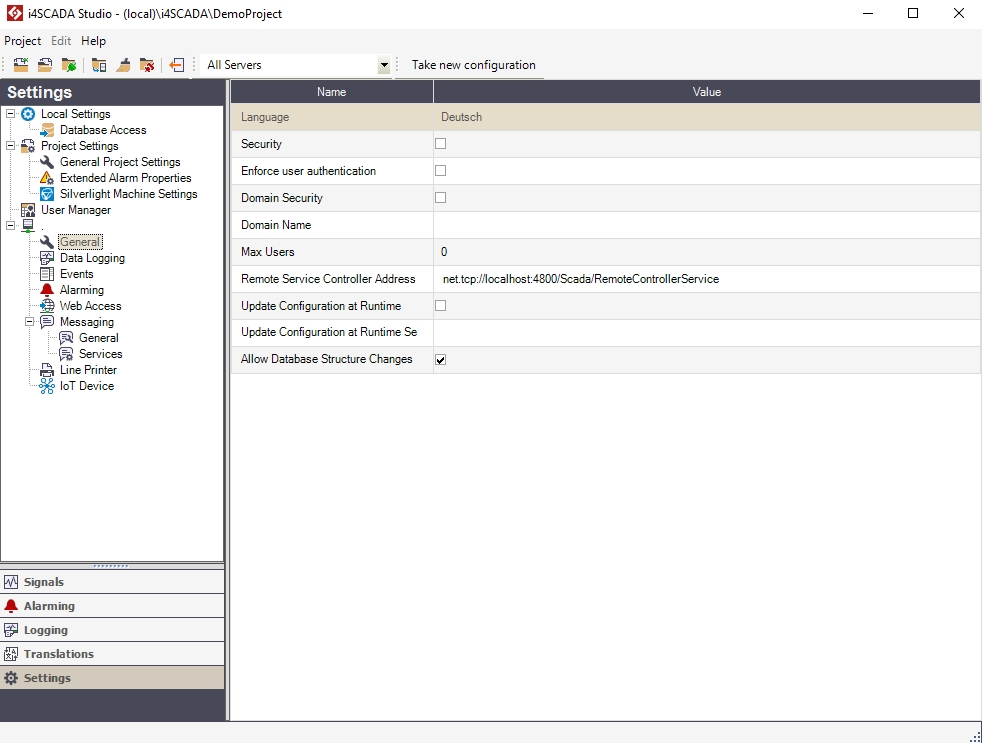Open the Help menu
982x743 pixels.
click(x=93, y=41)
